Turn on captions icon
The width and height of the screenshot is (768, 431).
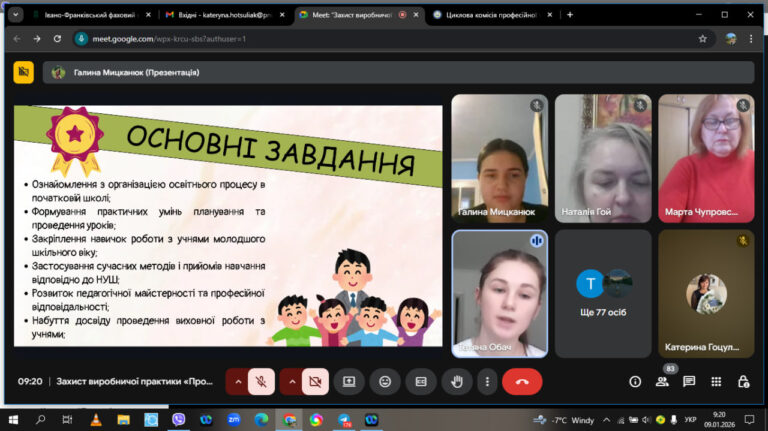click(x=421, y=382)
